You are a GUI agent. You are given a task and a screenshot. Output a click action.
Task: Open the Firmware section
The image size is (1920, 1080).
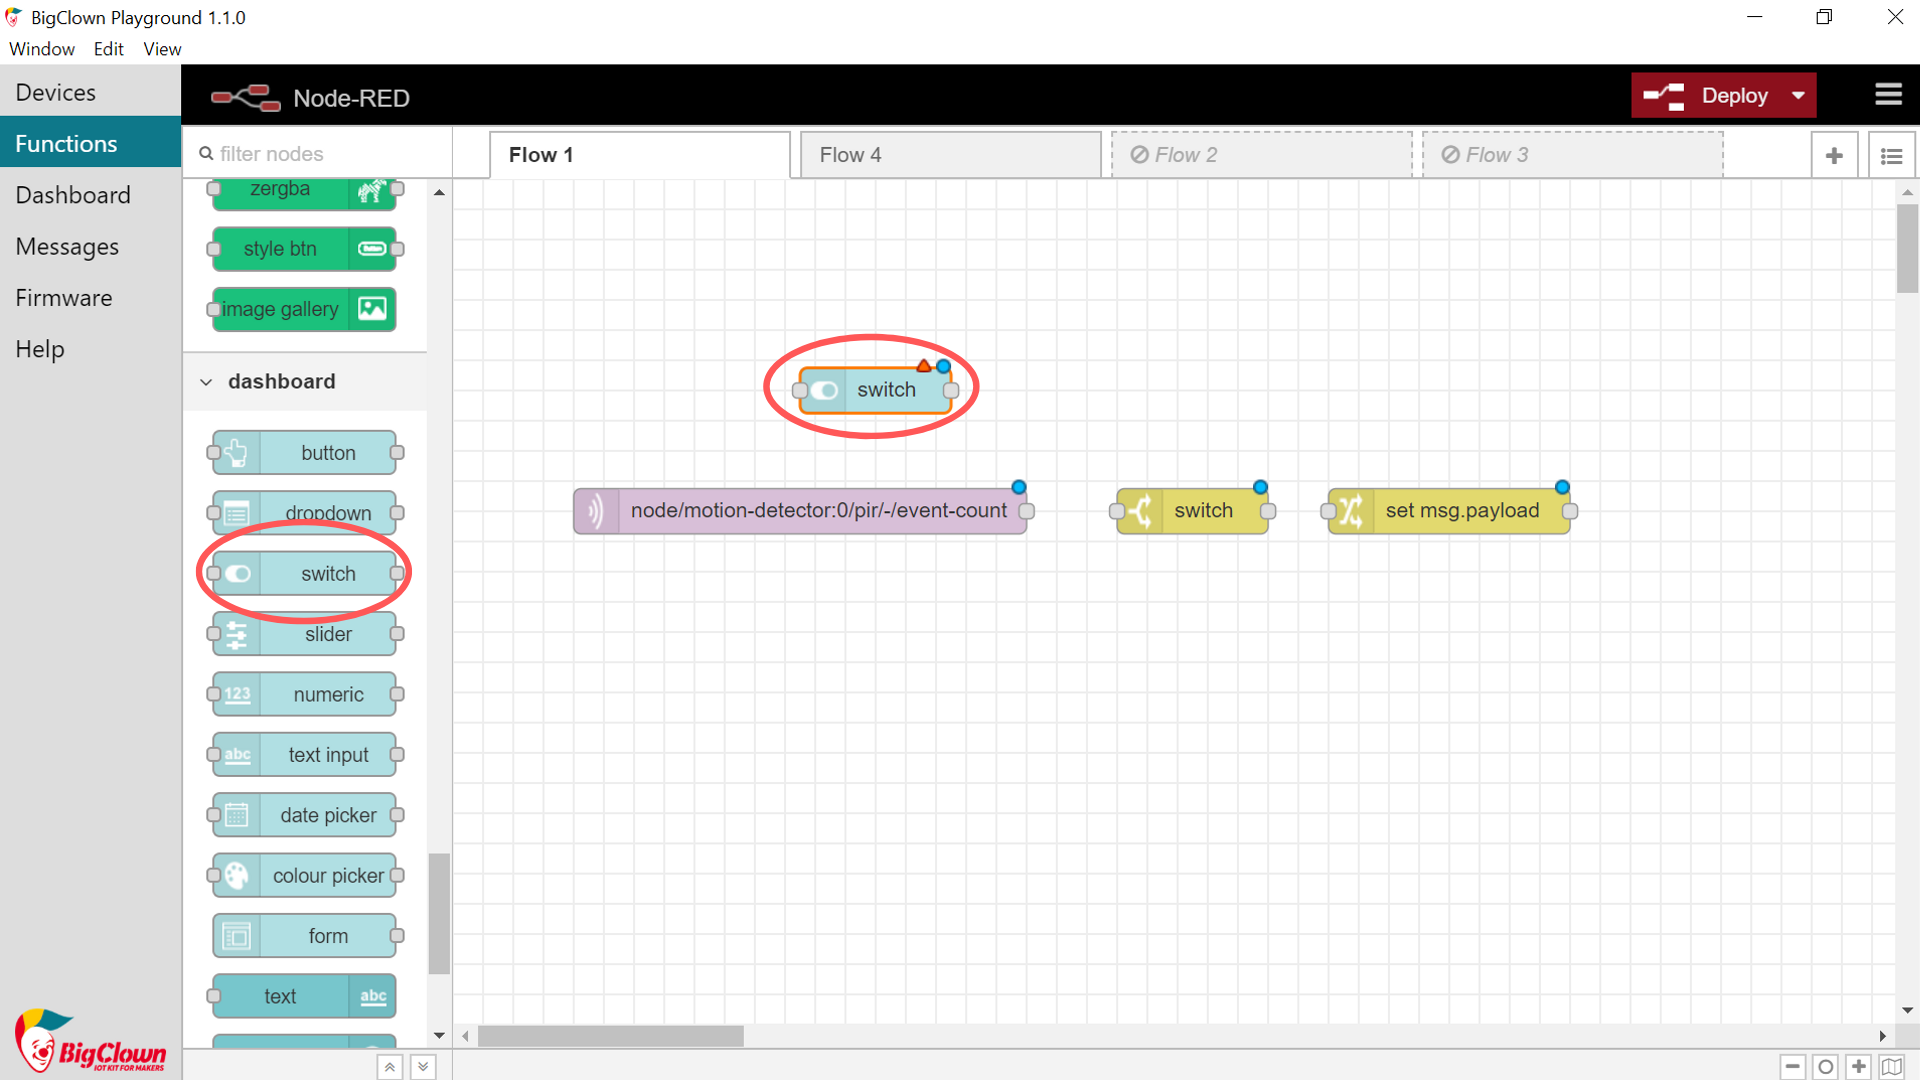(x=90, y=298)
